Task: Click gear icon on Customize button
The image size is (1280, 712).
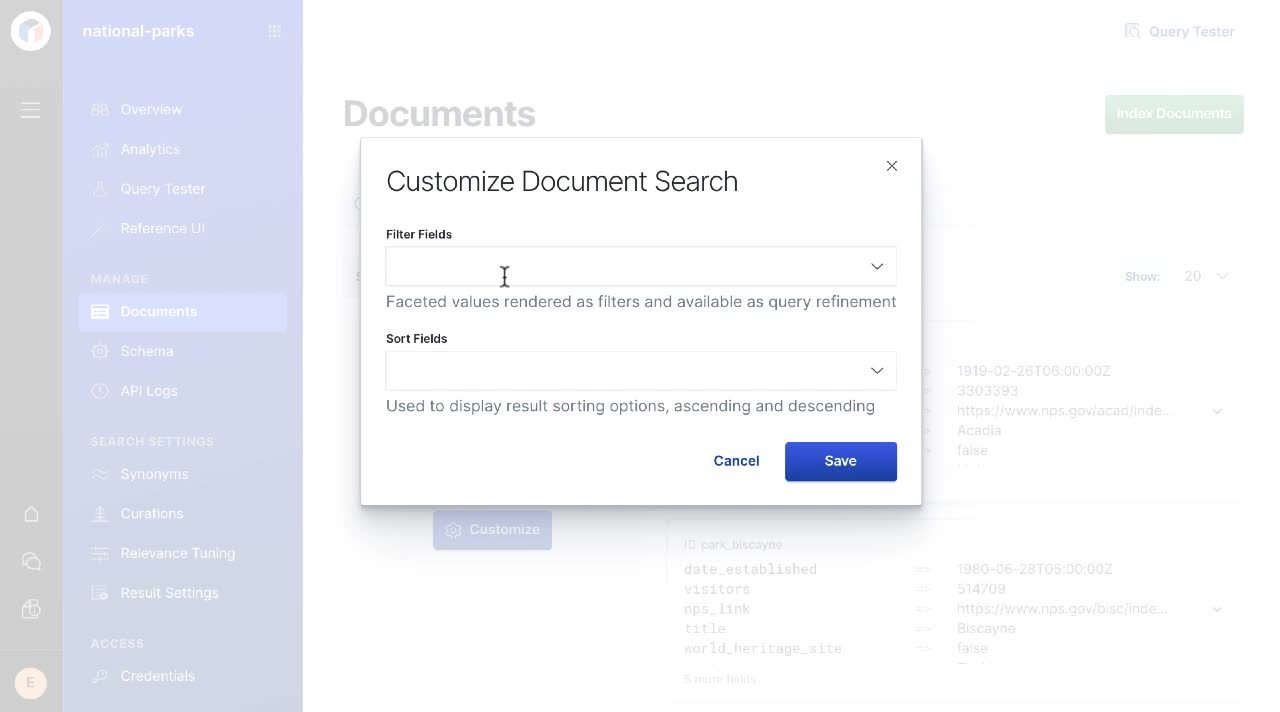Action: (x=453, y=530)
